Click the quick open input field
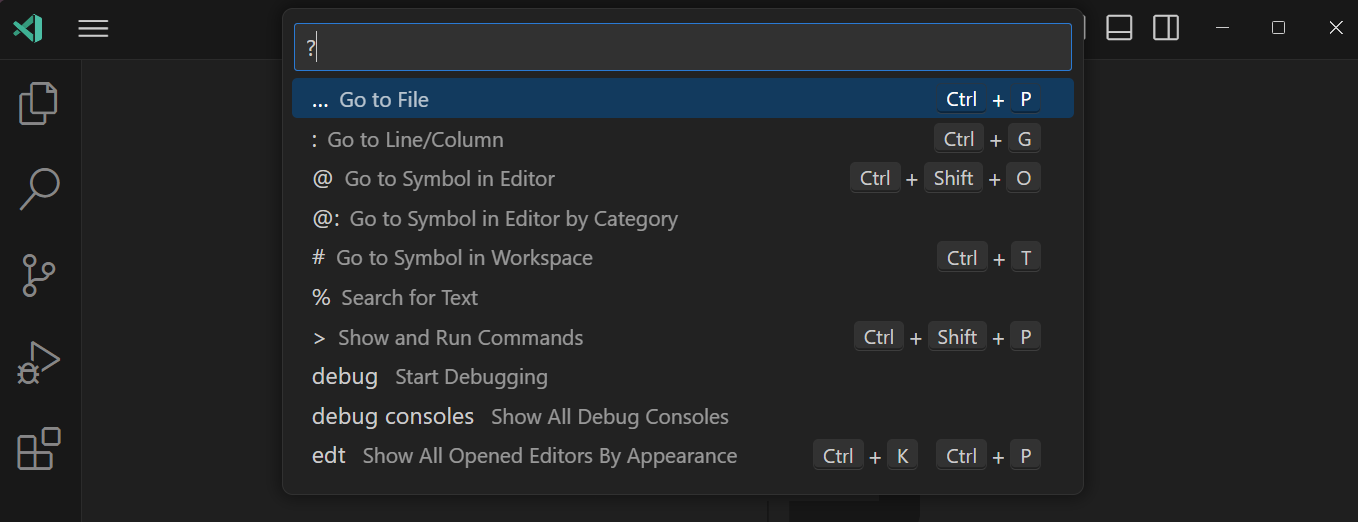The image size is (1358, 522). click(682, 47)
